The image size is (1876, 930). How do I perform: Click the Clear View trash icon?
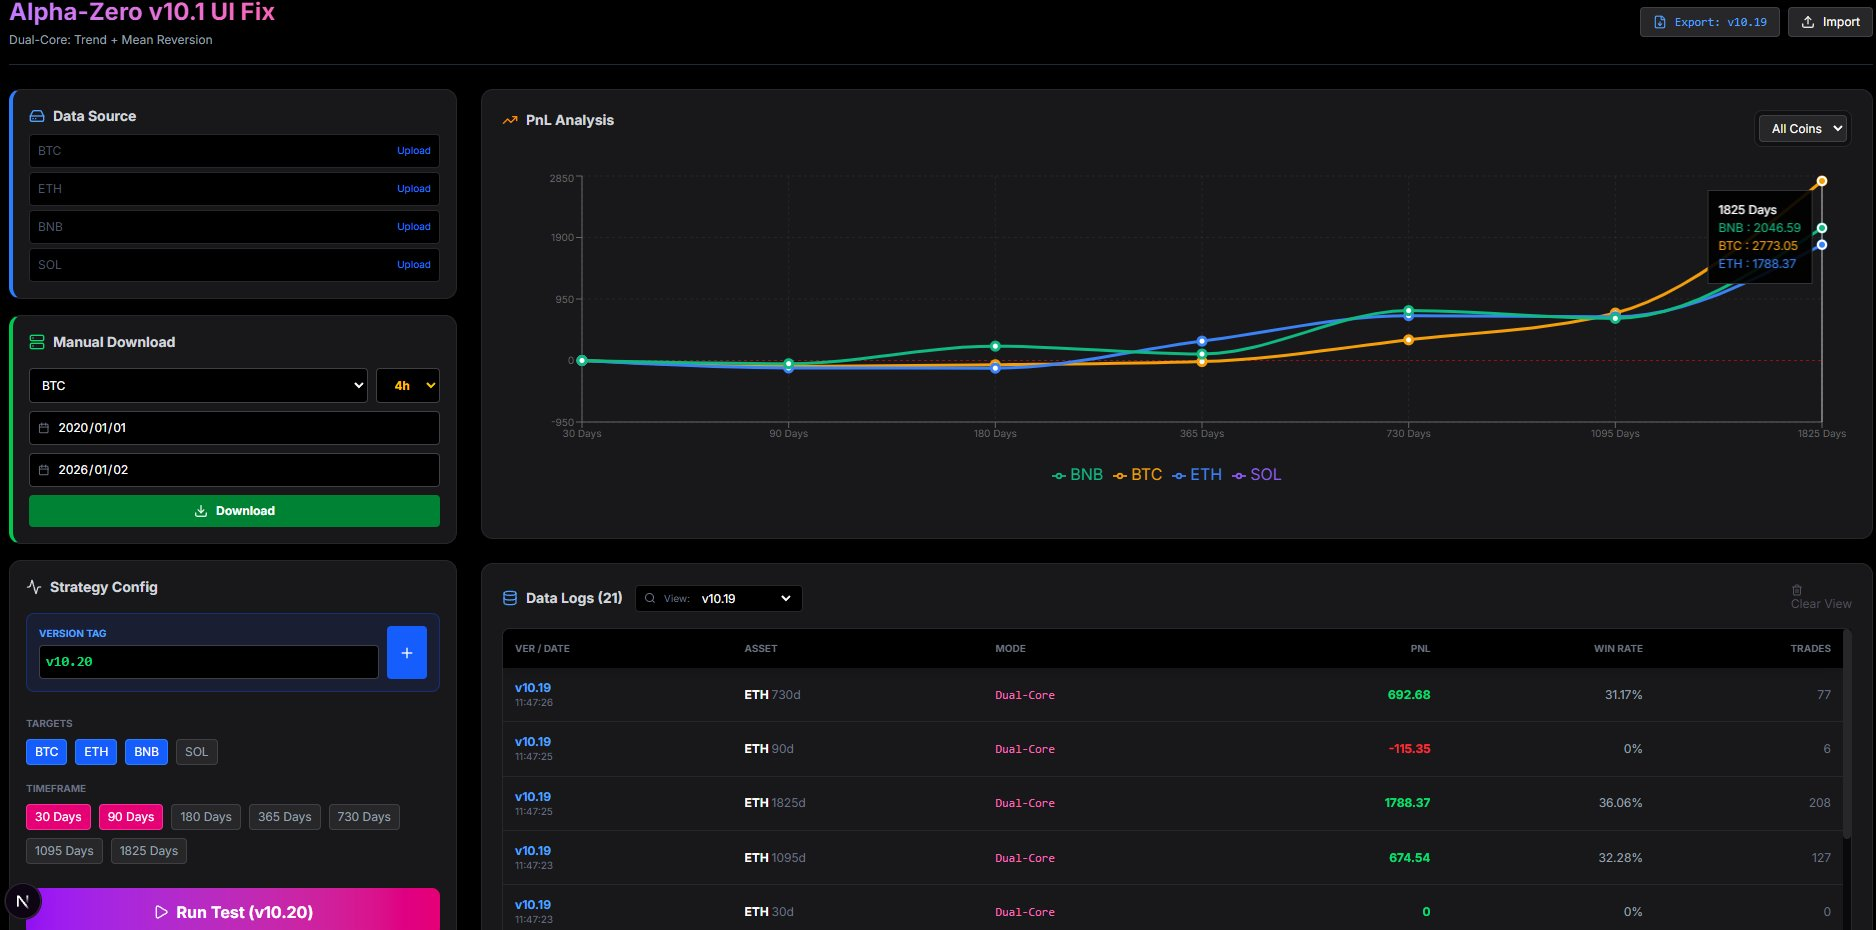point(1797,590)
